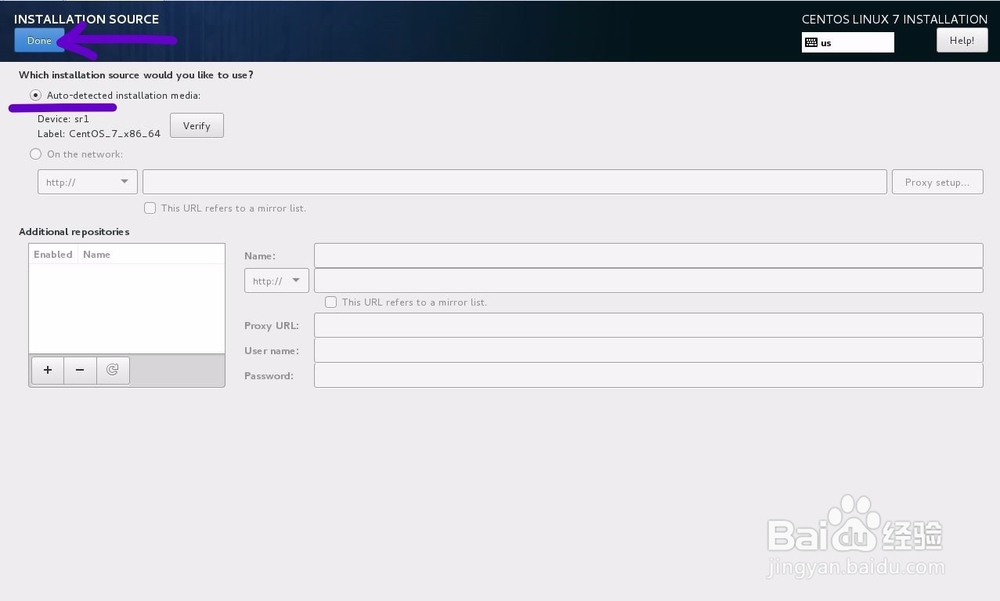1000x601 pixels.
Task: Sort repositories by the Name column
Action: click(96, 254)
